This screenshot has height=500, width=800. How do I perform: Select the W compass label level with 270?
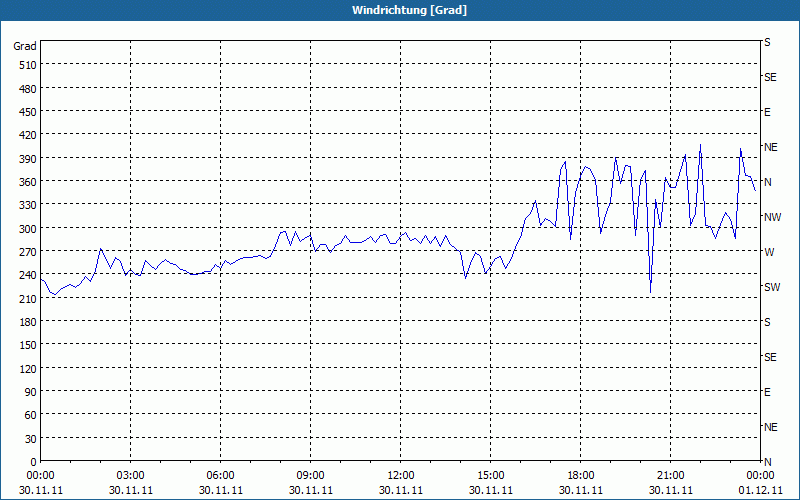coord(769,252)
